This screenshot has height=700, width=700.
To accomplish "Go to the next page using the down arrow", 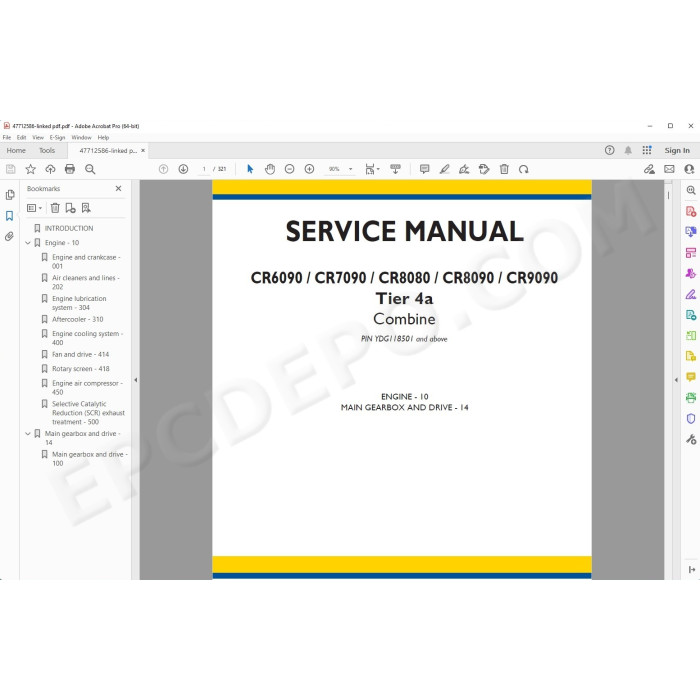I will pyautogui.click(x=183, y=169).
